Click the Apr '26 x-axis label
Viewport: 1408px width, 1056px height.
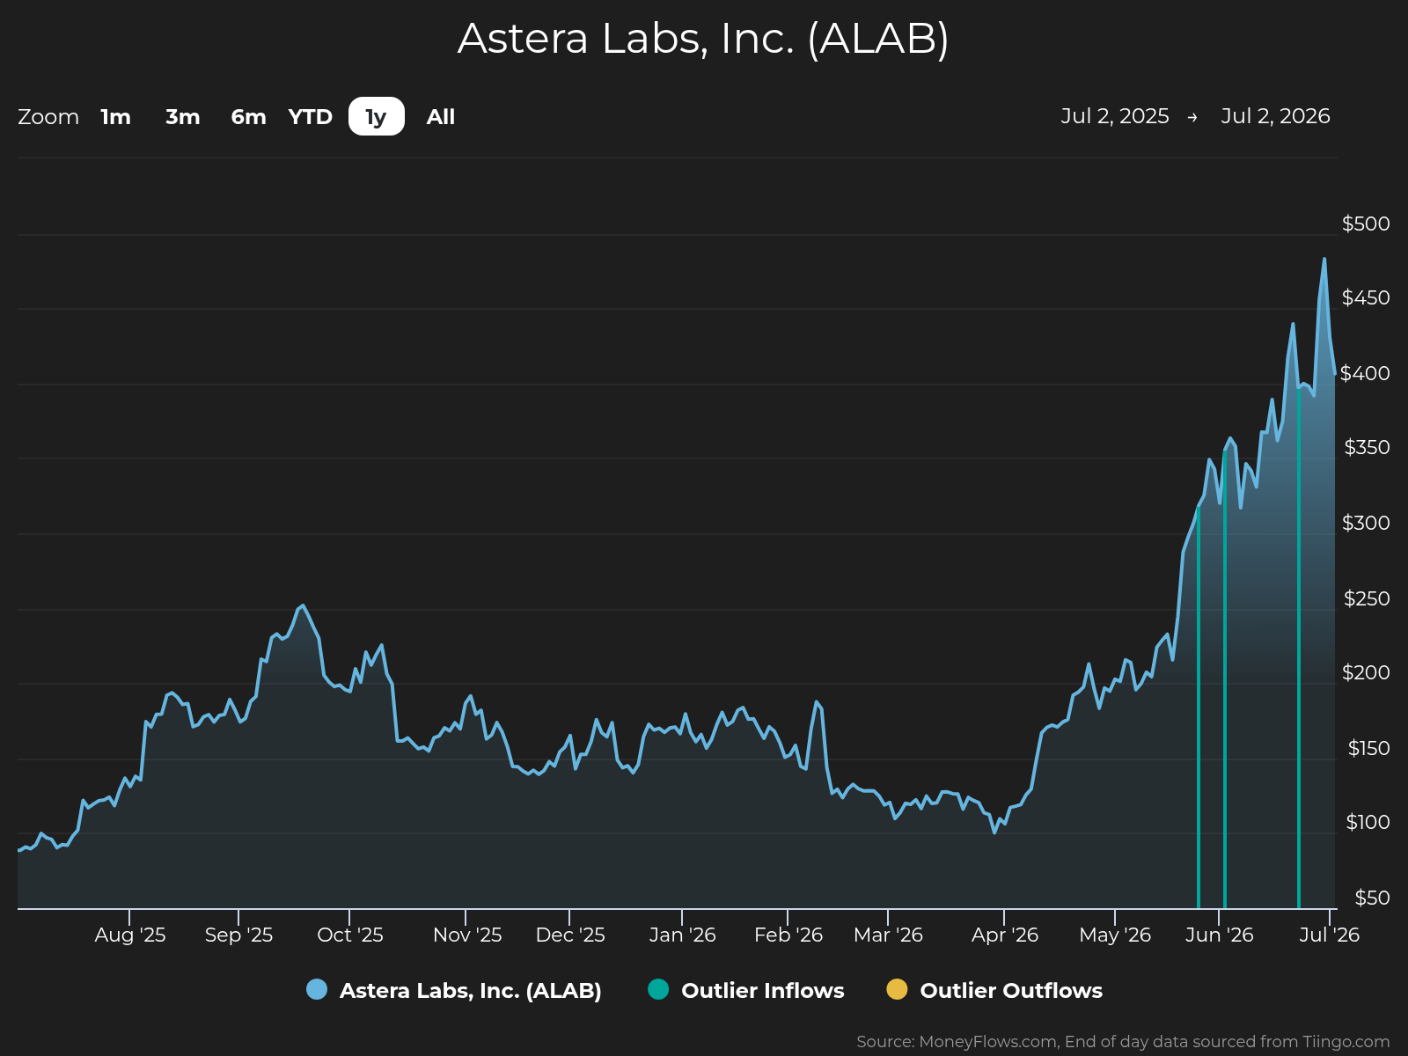tap(1005, 935)
